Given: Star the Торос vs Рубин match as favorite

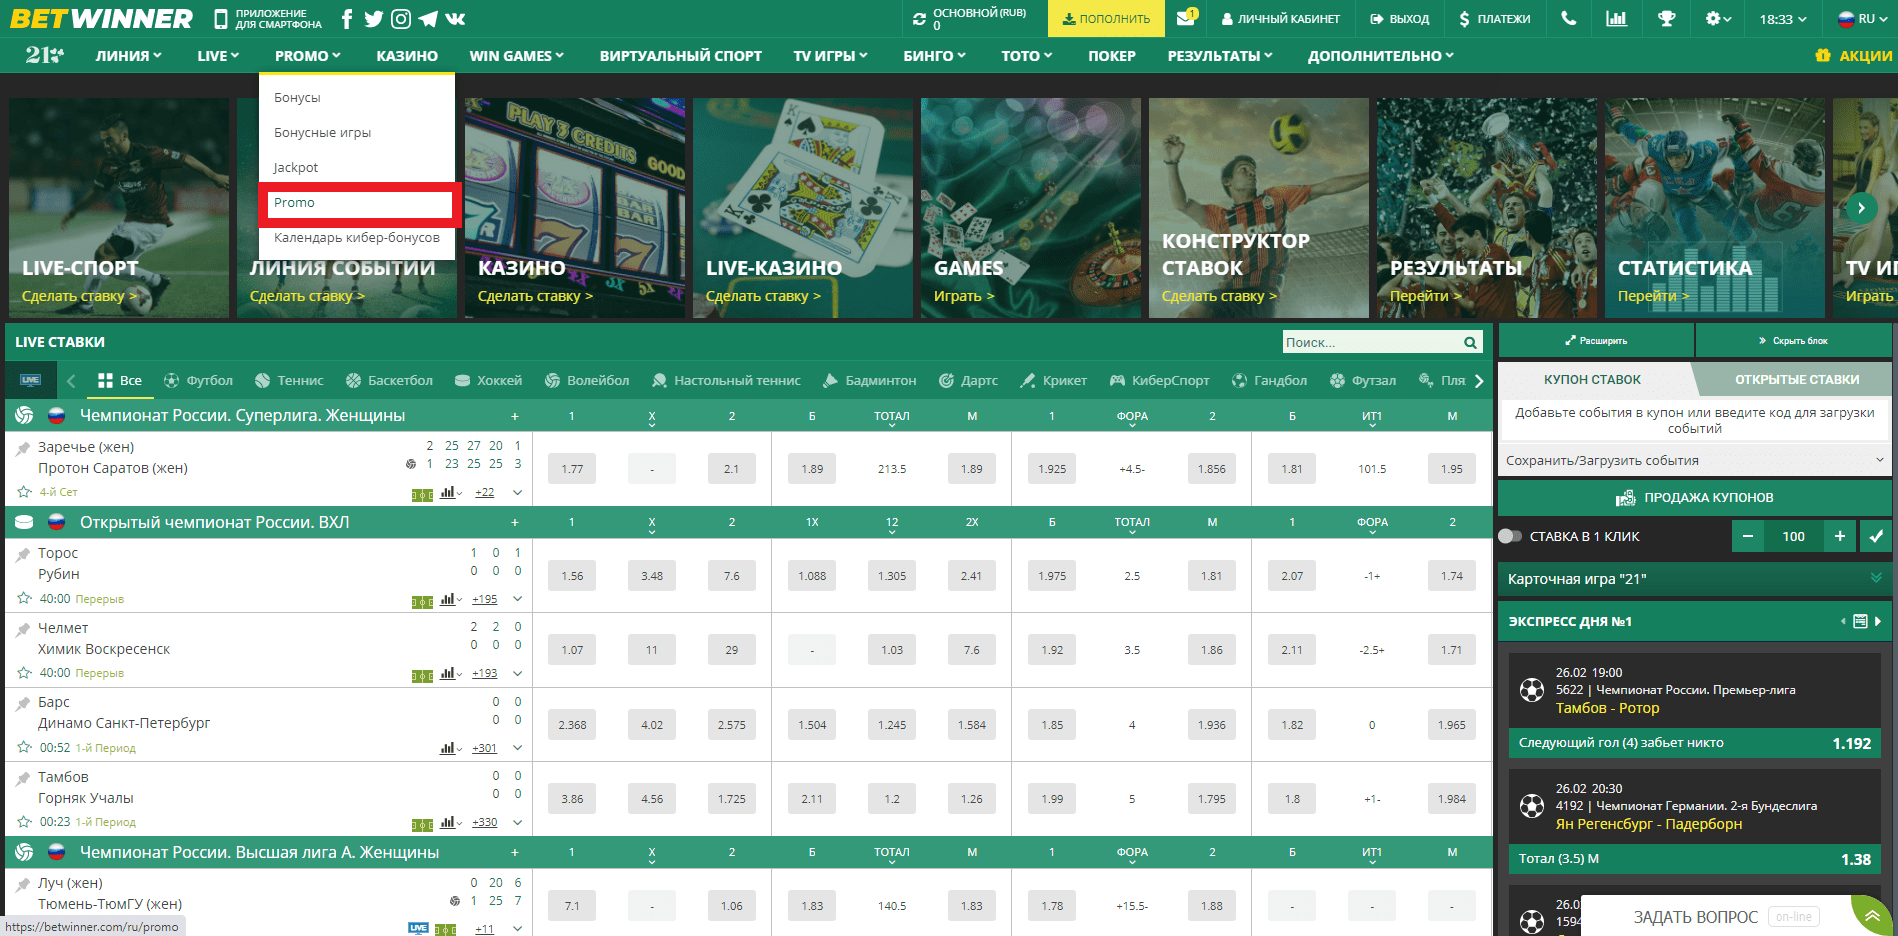Looking at the screenshot, I should coord(24,598).
